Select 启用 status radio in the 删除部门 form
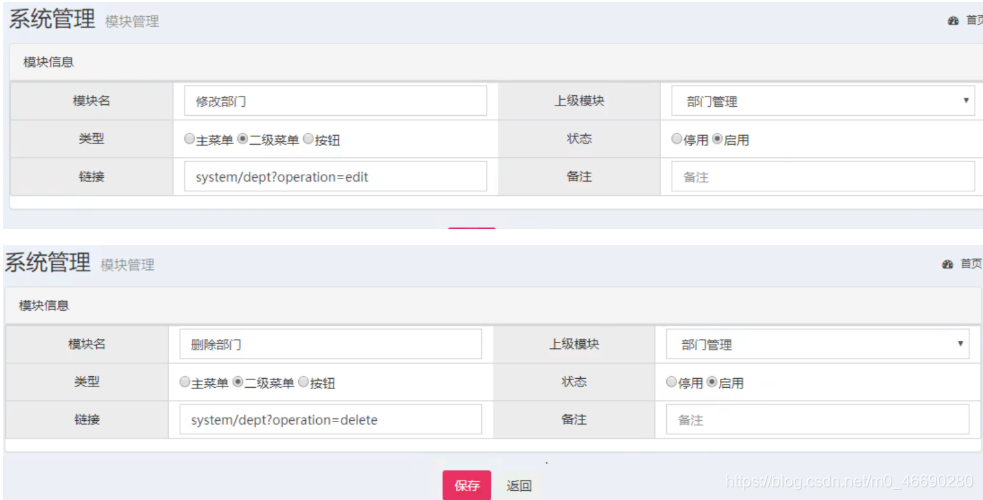 pyautogui.click(x=712, y=382)
